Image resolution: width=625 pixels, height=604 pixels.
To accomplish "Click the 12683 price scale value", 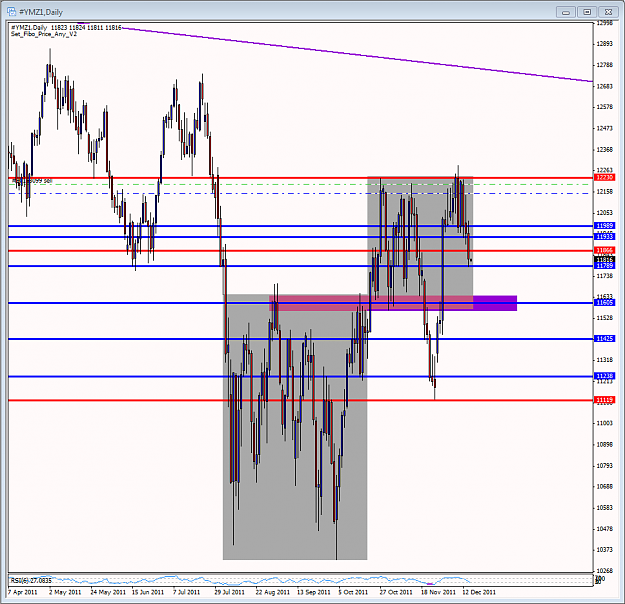I will [604, 86].
